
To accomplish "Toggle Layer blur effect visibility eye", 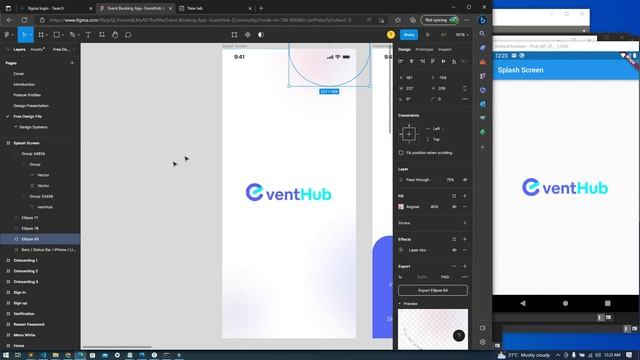I will 454,250.
